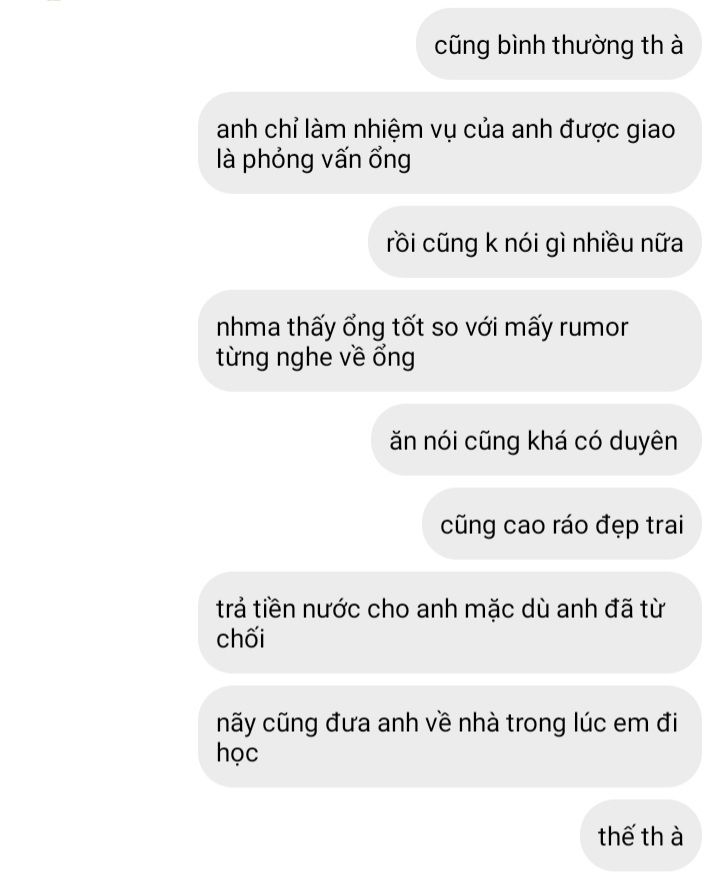Image resolution: width=720 pixels, height=880 pixels.
Task: Click the bubble 'rồi cũng k nói gì nhiều nữa'
Action: point(535,242)
